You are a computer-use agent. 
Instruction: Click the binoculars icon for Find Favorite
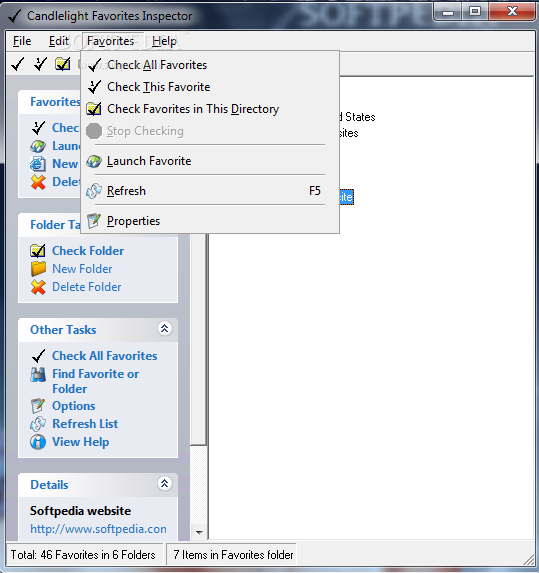point(38,375)
